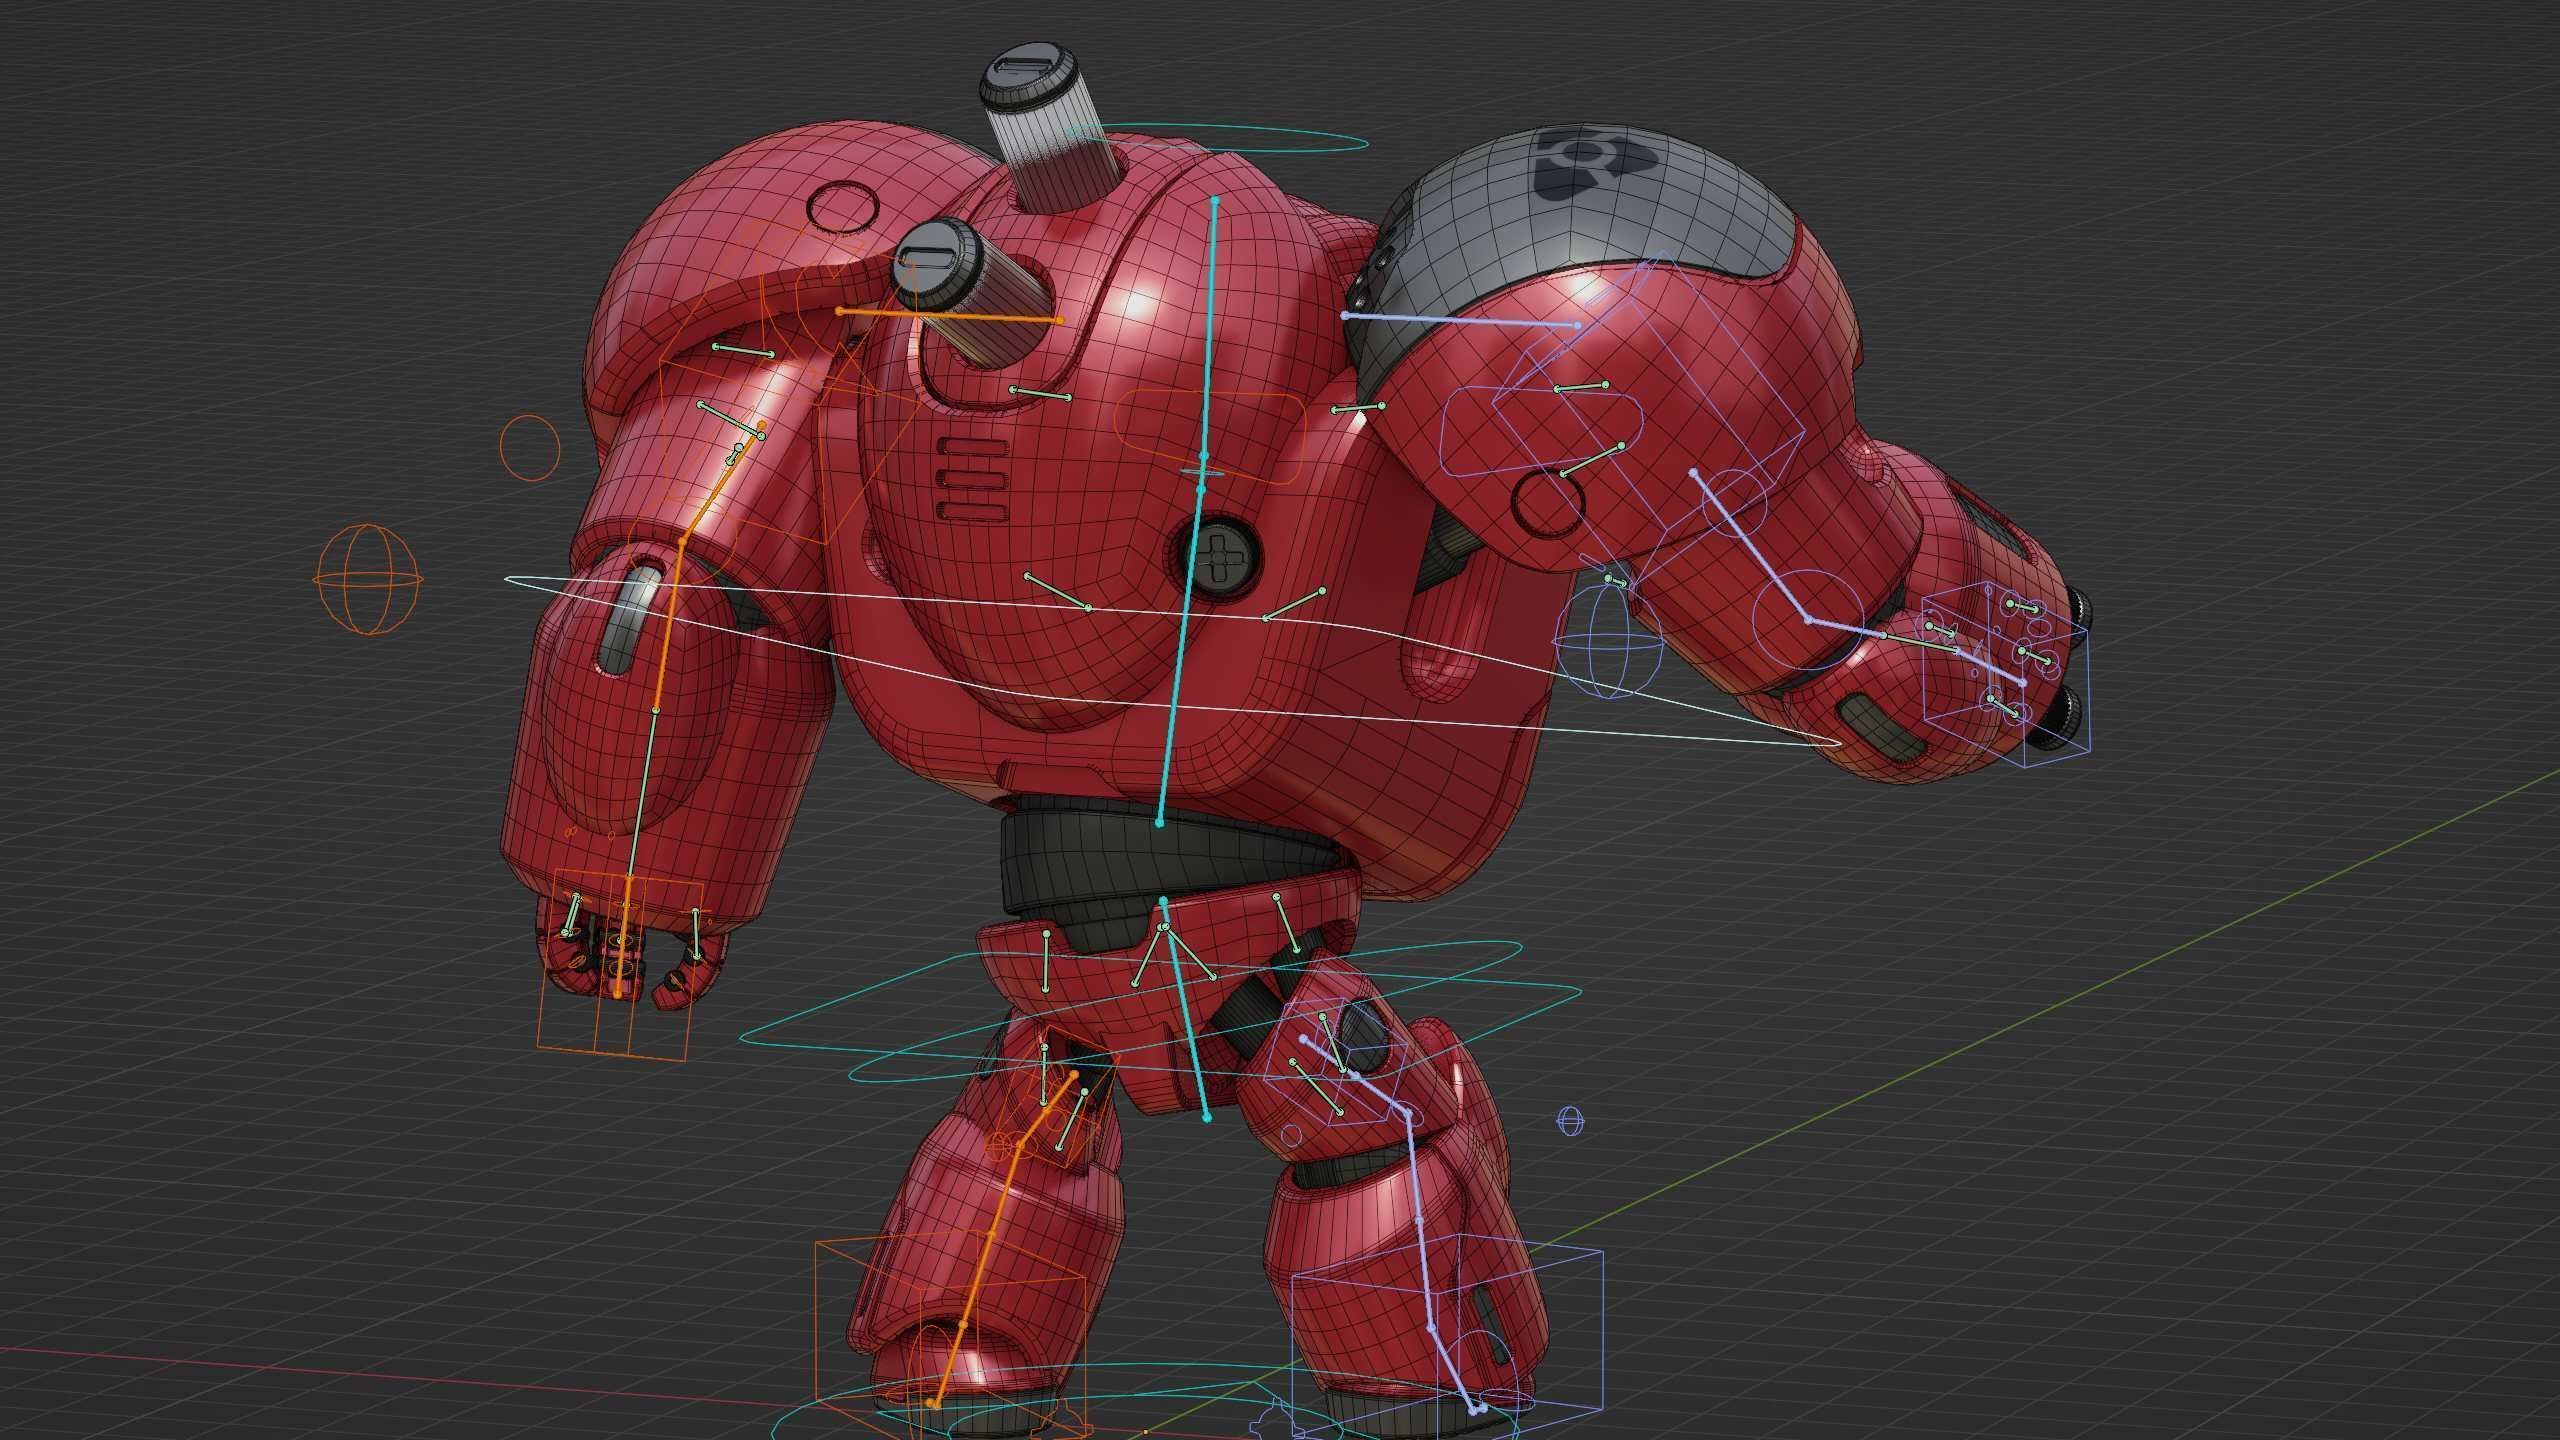Image resolution: width=2560 pixels, height=1440 pixels.
Task: Select the large orange wireframe sphere control
Action: click(367, 579)
